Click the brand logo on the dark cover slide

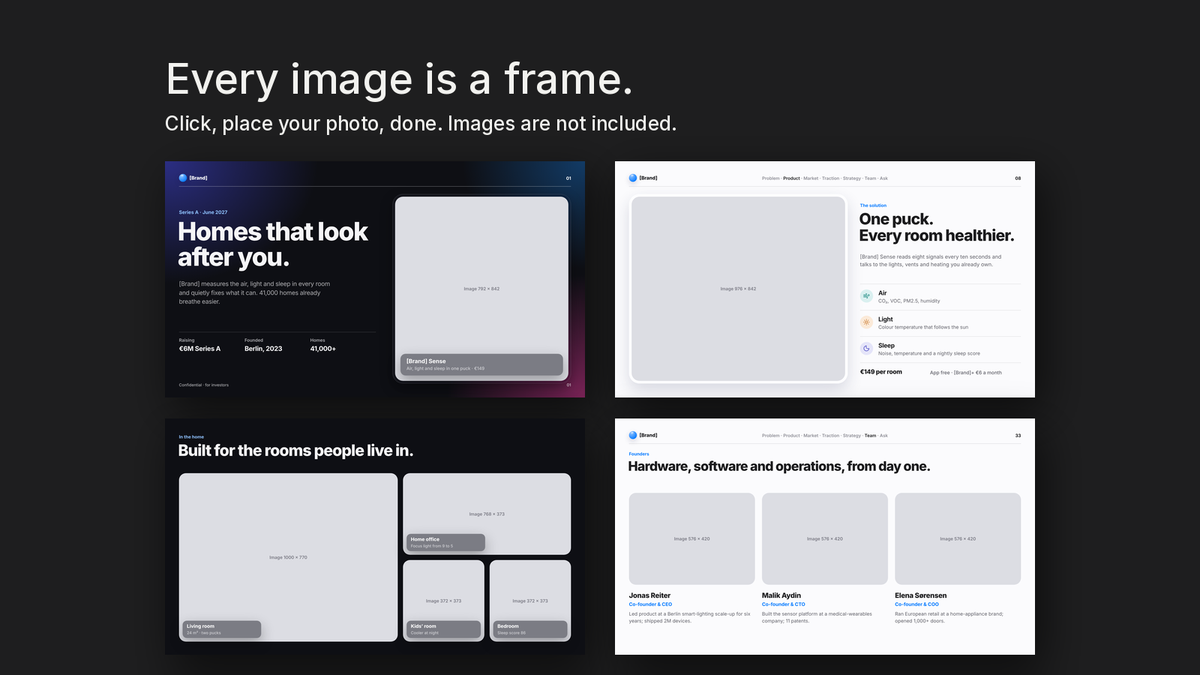[x=193, y=178]
